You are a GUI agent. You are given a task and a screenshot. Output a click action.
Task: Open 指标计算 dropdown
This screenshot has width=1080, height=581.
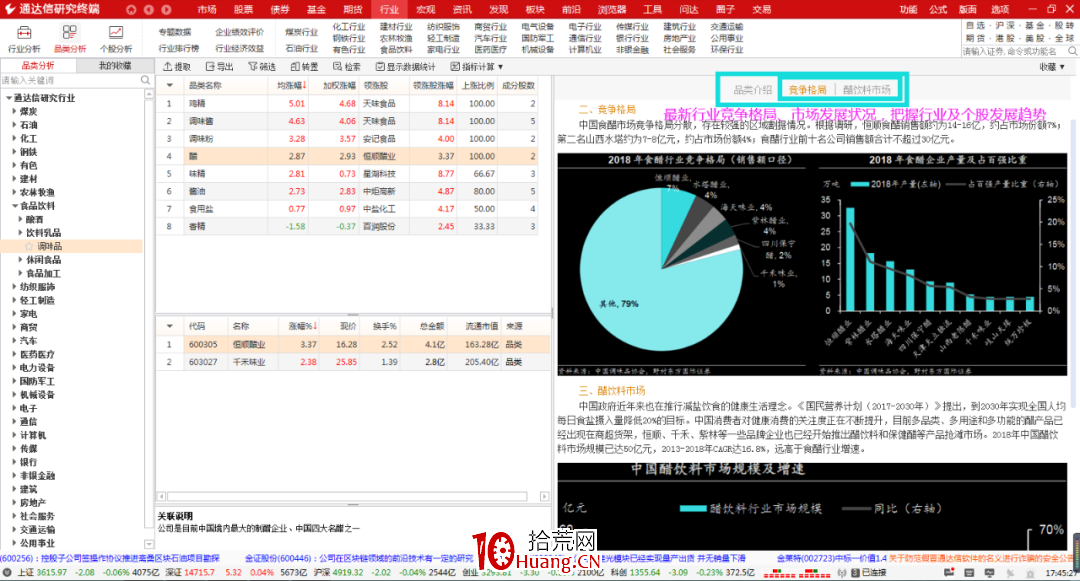pos(477,67)
